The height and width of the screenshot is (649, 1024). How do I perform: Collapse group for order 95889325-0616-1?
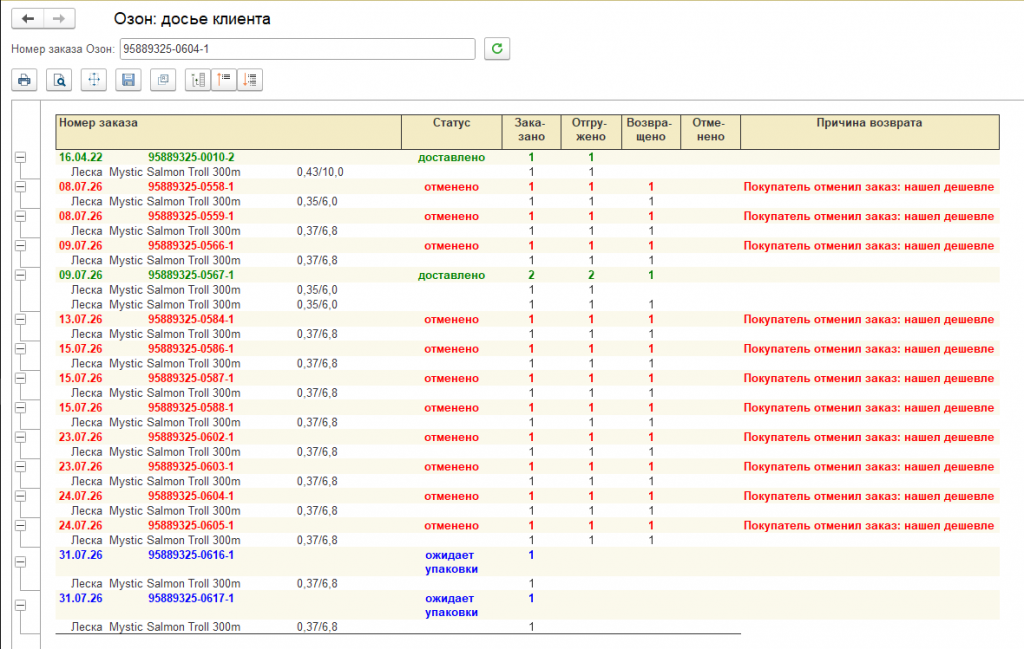click(x=21, y=562)
